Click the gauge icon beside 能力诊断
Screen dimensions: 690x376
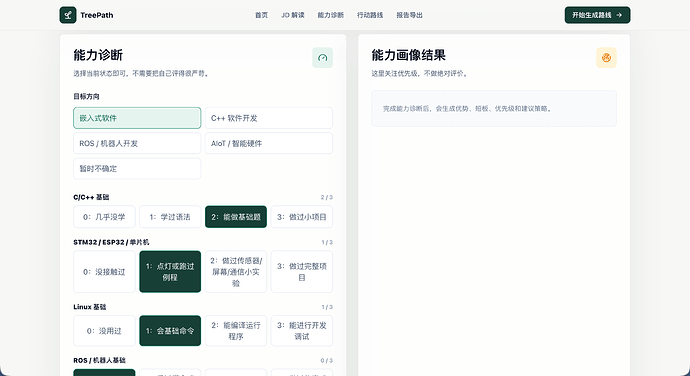point(323,58)
